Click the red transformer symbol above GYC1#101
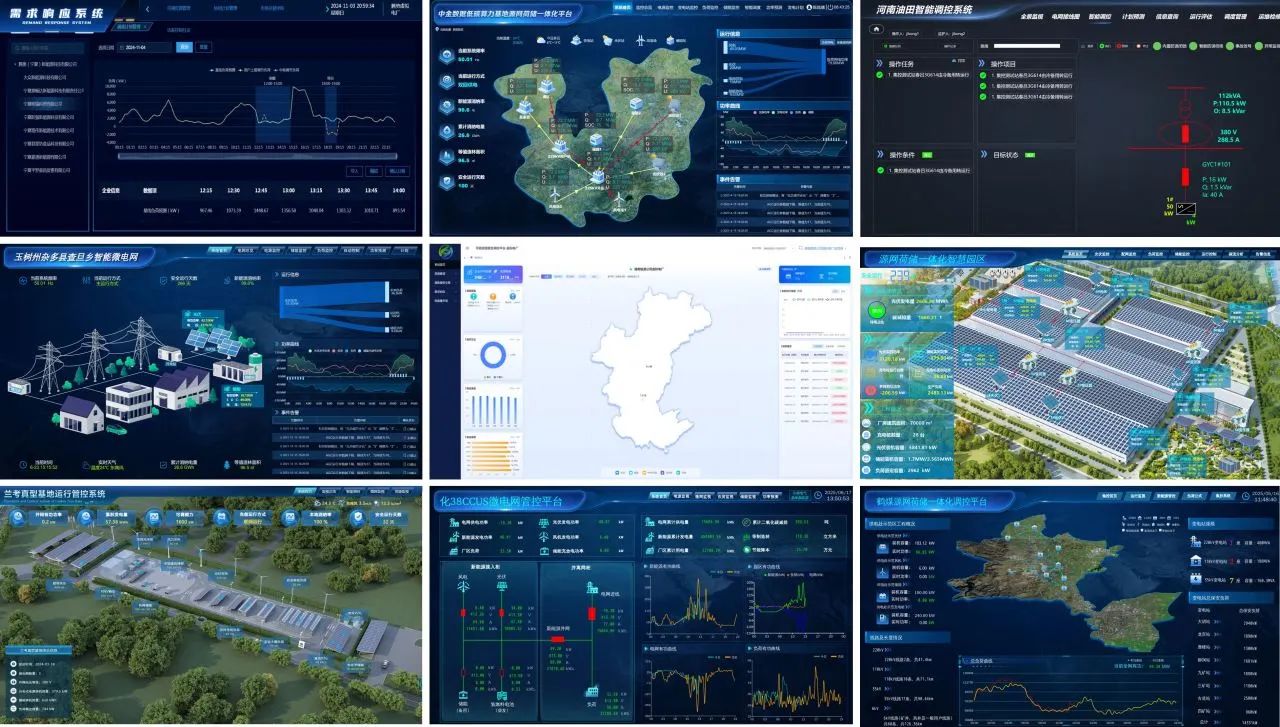This screenshot has height=727, width=1280. pyautogui.click(x=1187, y=134)
